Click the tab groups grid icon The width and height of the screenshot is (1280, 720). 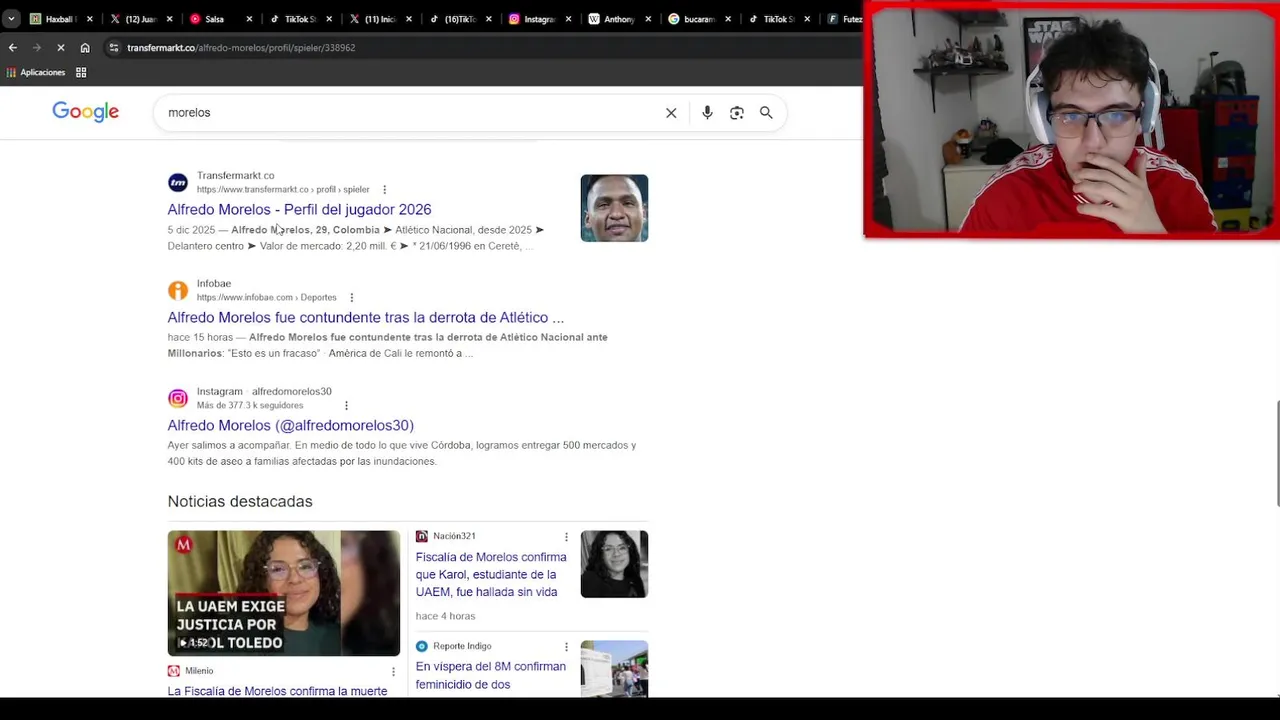click(81, 72)
